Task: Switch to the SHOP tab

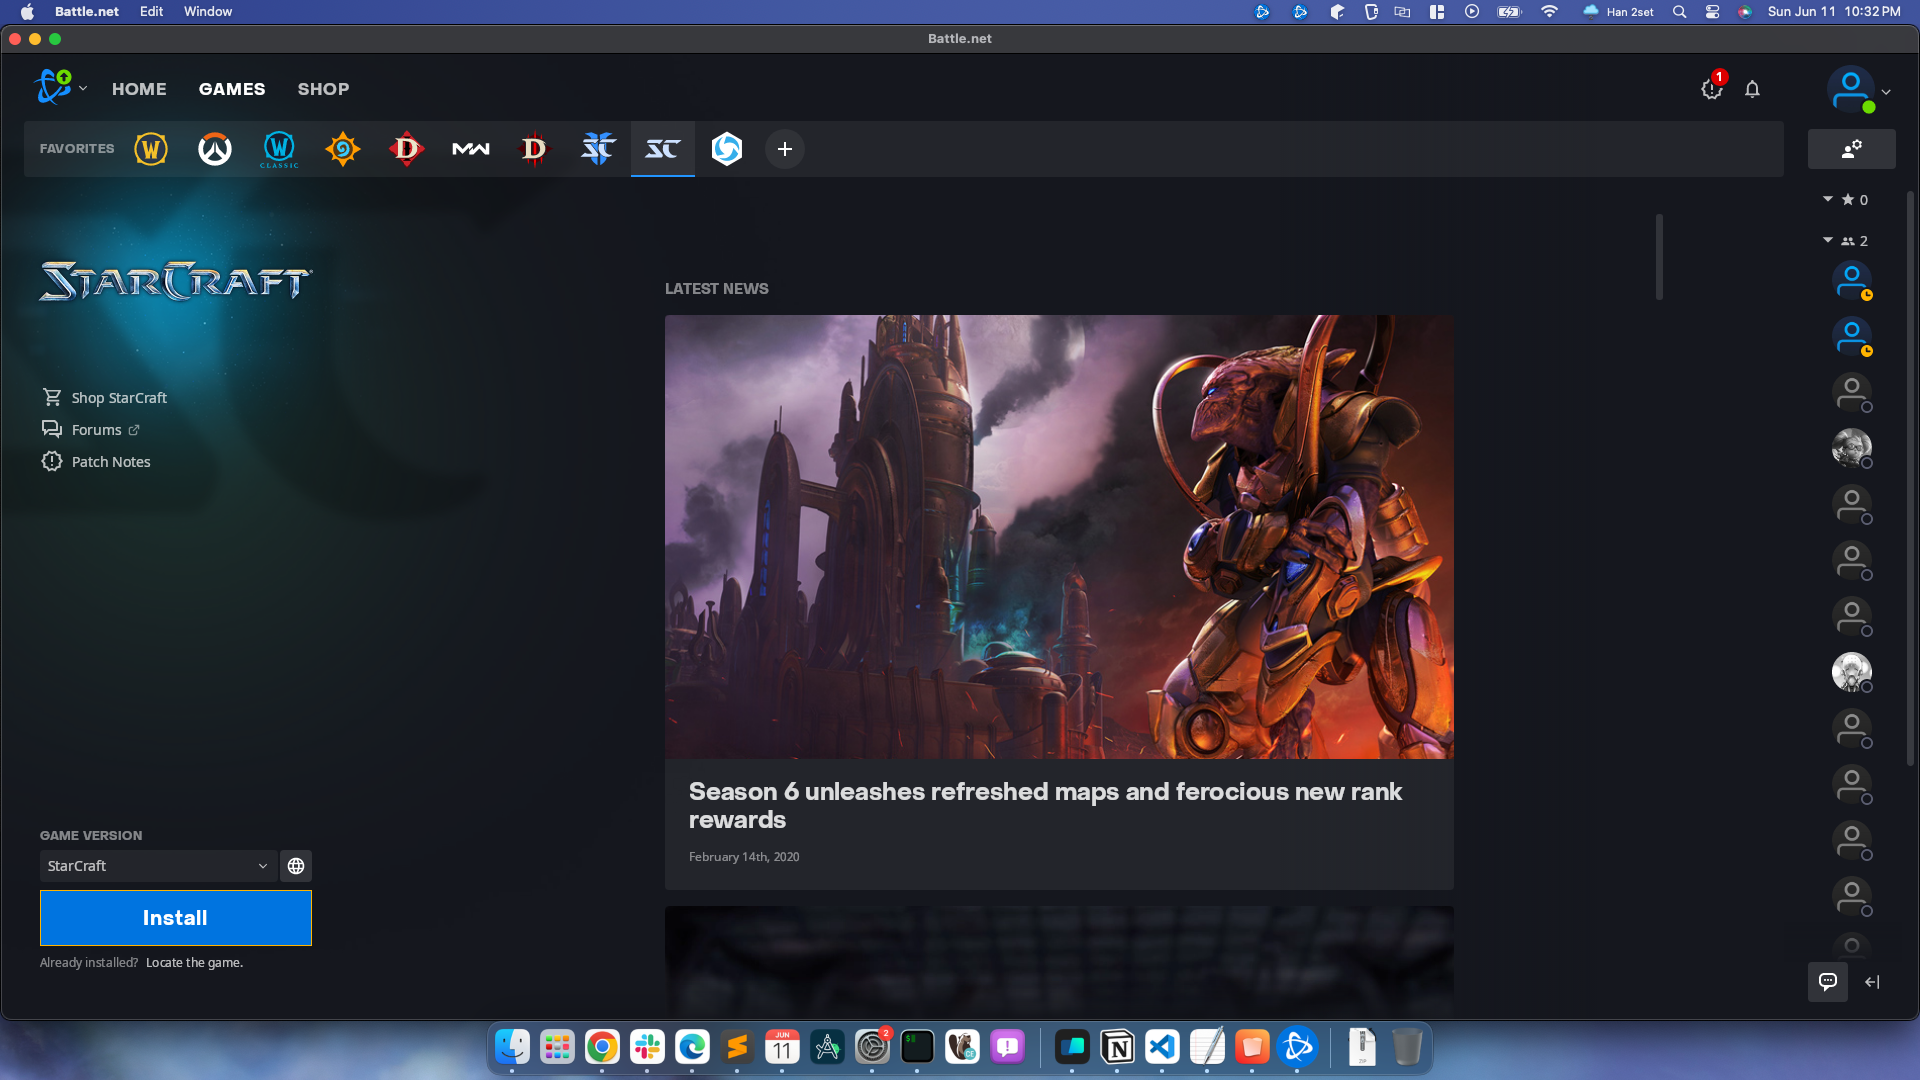Action: pos(323,89)
